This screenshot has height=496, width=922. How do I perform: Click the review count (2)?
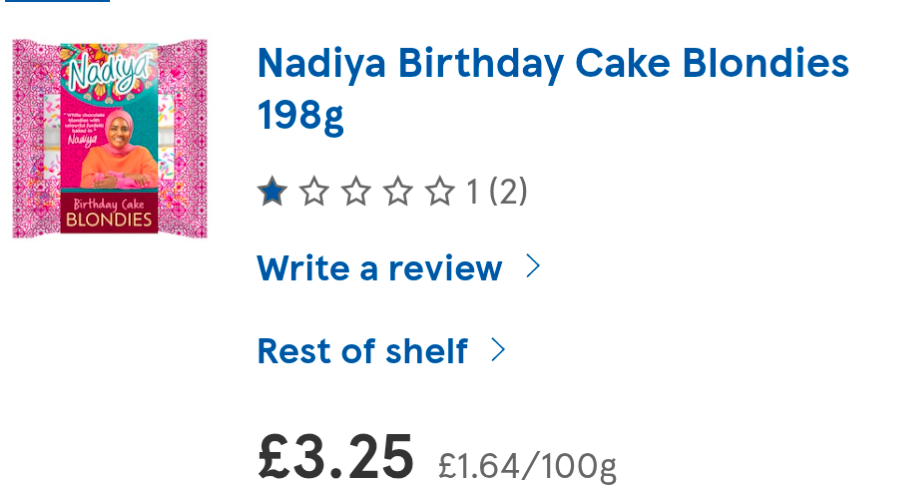tap(508, 191)
